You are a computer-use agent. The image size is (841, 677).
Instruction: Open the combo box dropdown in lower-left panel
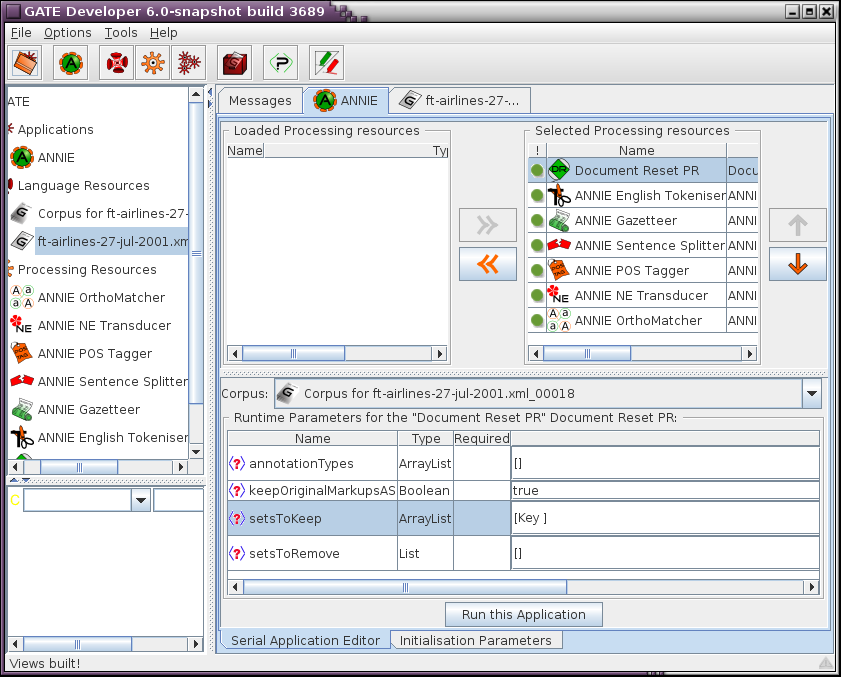coord(141,501)
